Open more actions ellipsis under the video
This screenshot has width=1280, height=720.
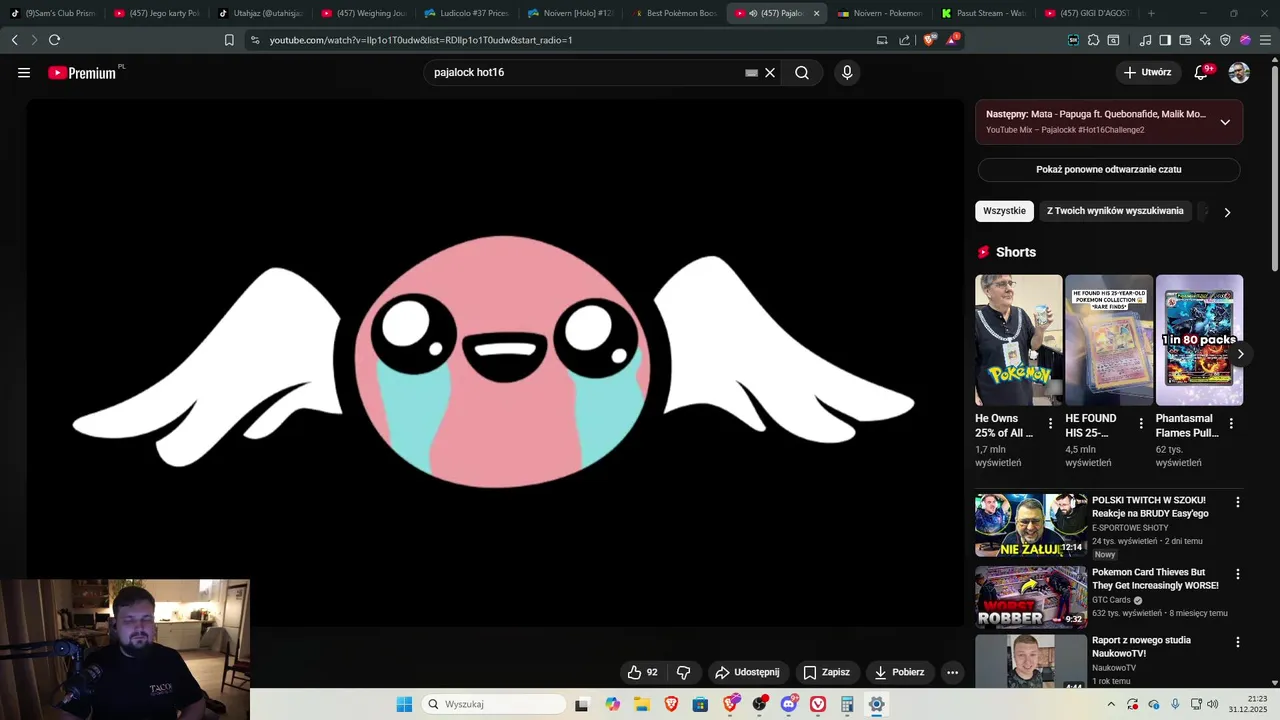pos(952,672)
